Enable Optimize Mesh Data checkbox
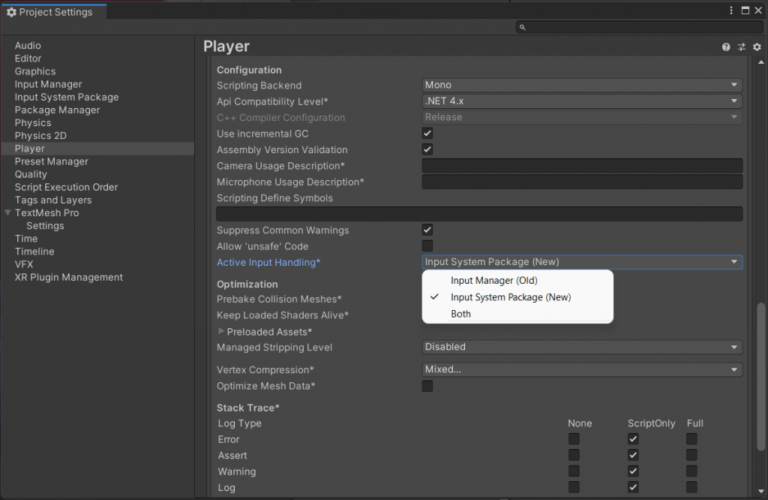Viewport: 768px width, 500px height. (x=428, y=386)
